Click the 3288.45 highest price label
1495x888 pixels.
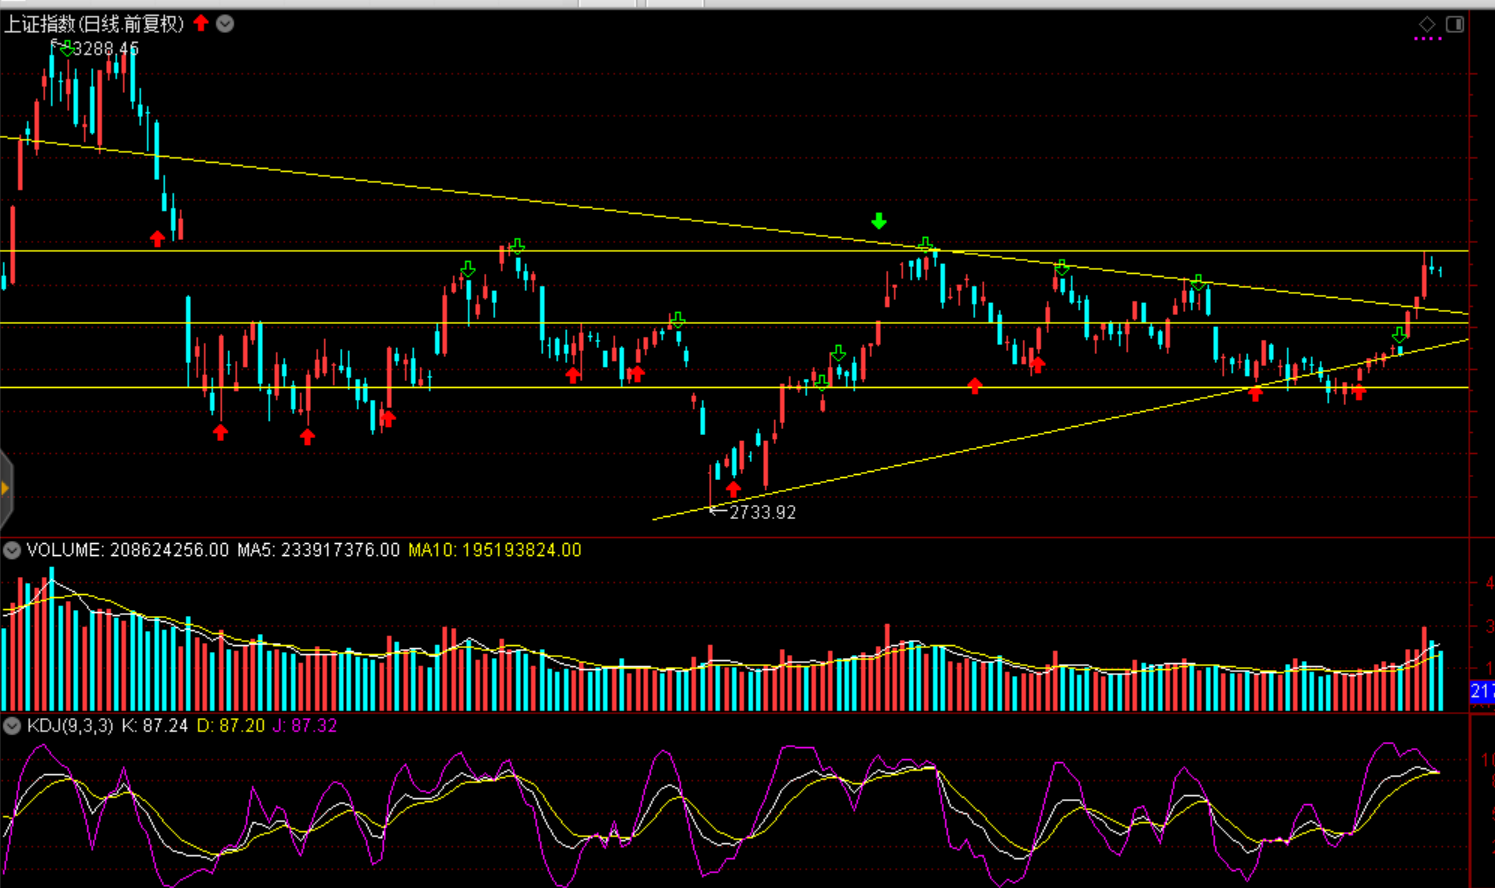(105, 48)
